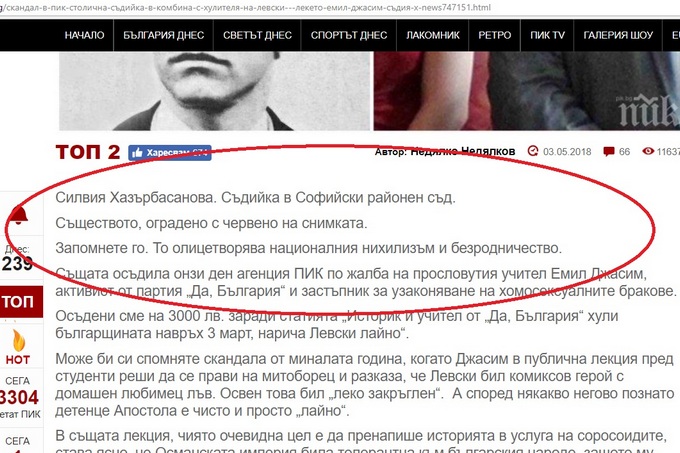Viewport: 680px width, 453px height.
Task: Click the black-and-white portrait photo
Action: [x=215, y=91]
